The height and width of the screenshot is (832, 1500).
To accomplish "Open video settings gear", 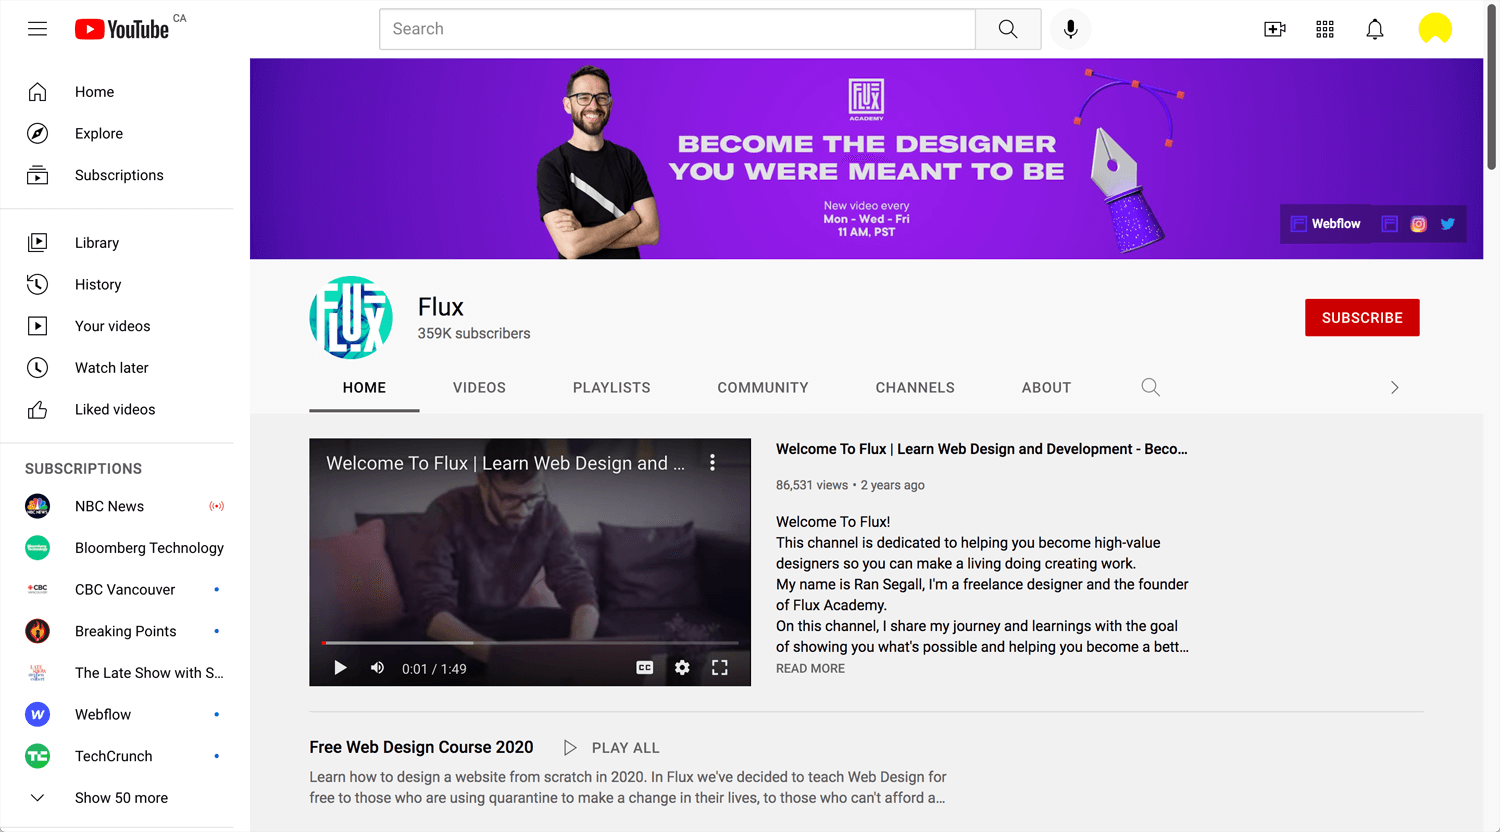I will click(682, 668).
